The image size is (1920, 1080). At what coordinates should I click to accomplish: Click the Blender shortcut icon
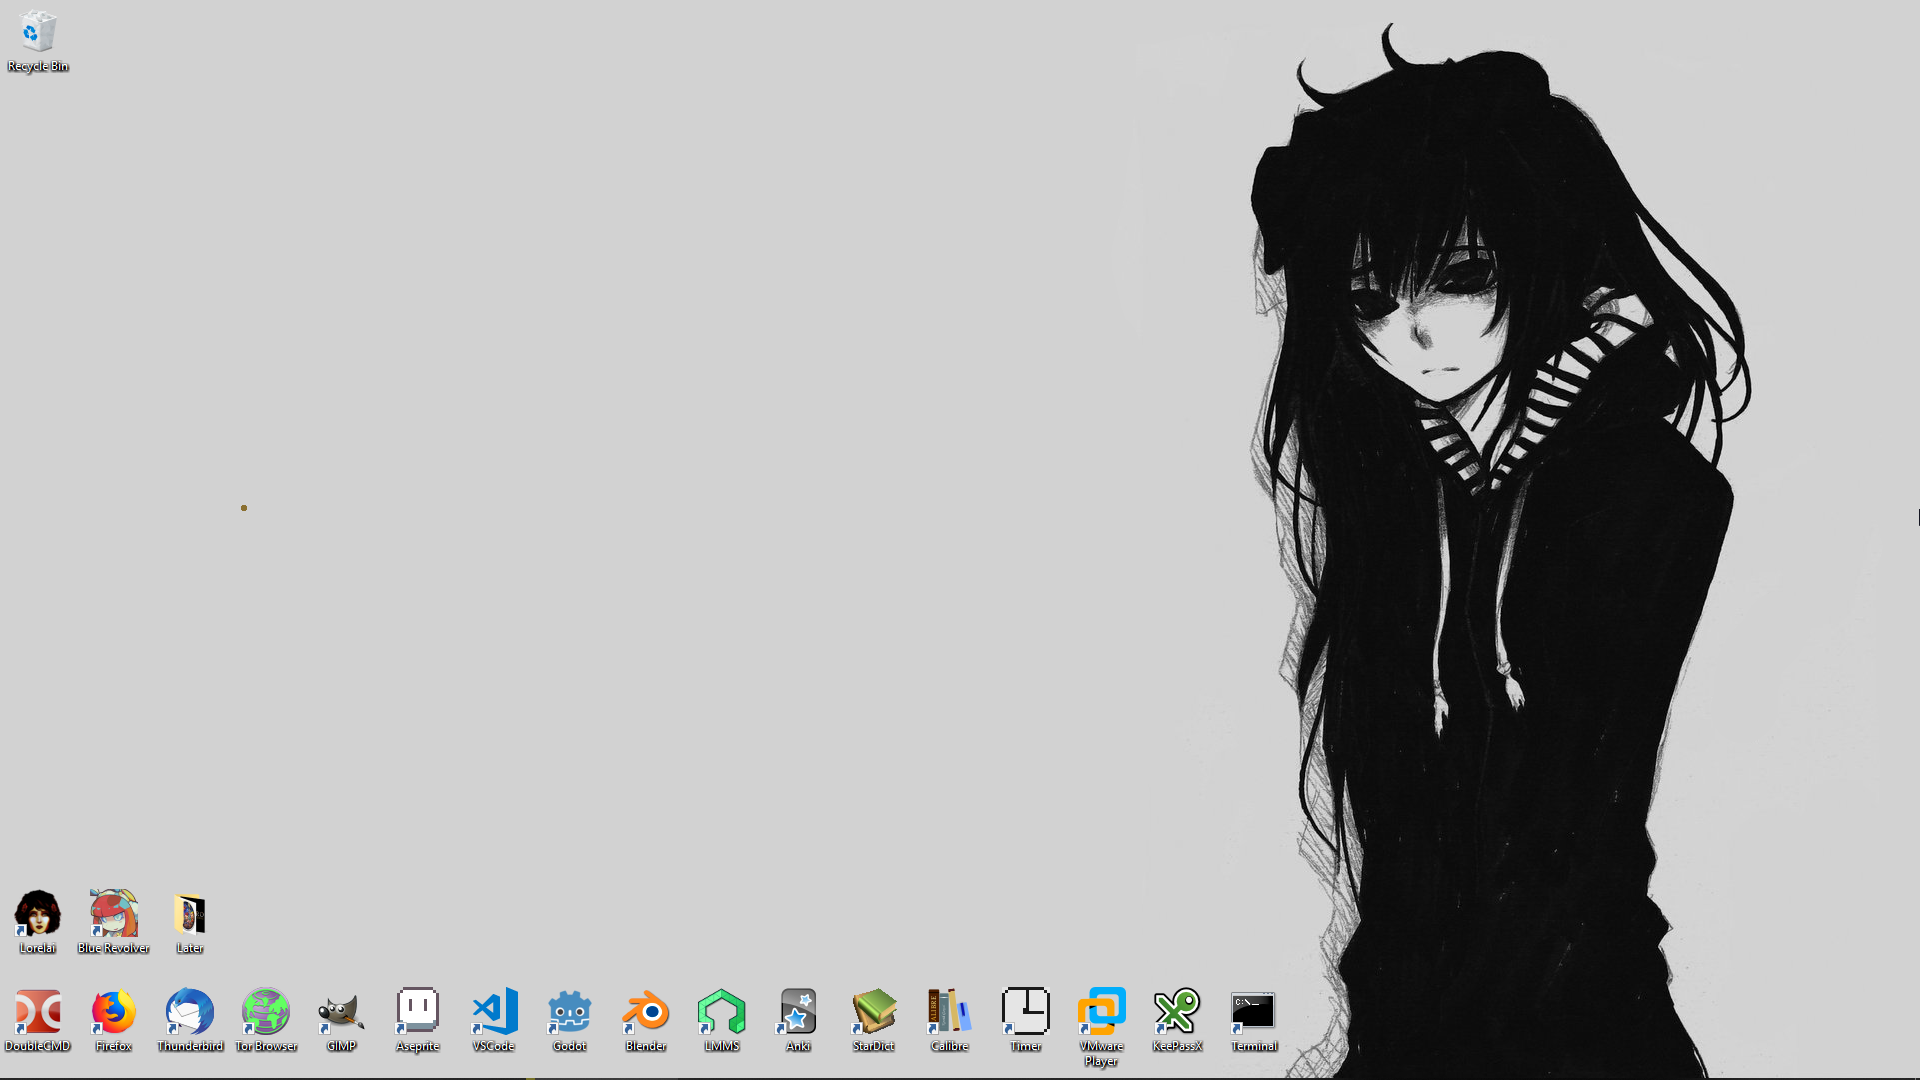(x=646, y=1012)
